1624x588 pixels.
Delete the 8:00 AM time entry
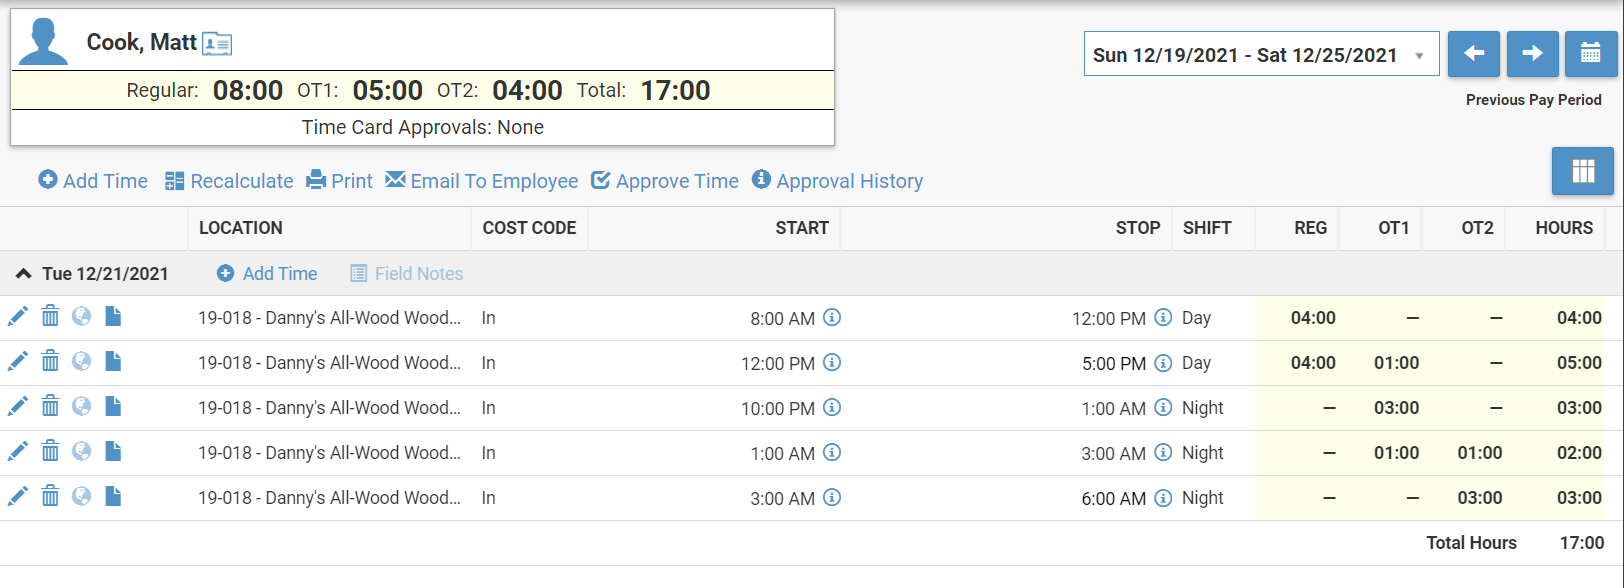(50, 317)
